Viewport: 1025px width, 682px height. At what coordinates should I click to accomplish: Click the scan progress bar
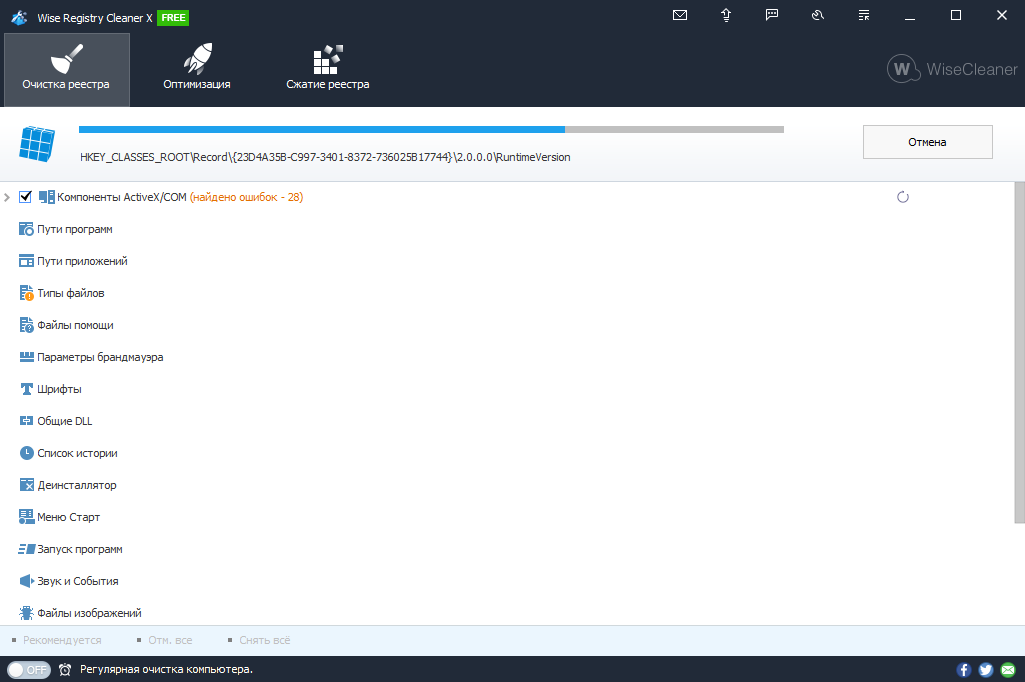(431, 129)
